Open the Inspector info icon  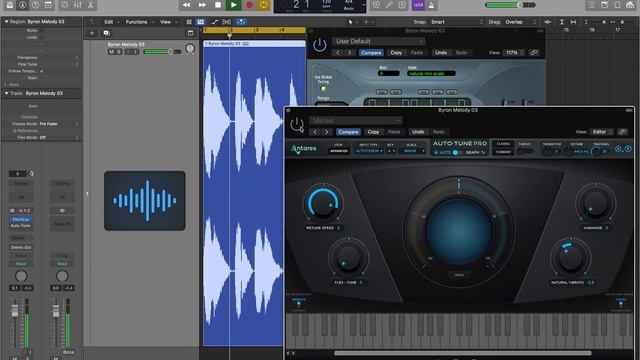click(22, 5)
